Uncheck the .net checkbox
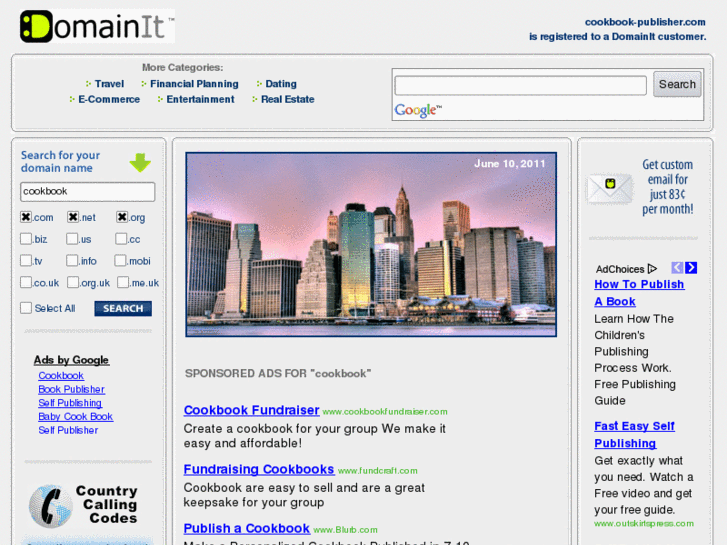Screen dimensions: 727x545 [x=73, y=217]
